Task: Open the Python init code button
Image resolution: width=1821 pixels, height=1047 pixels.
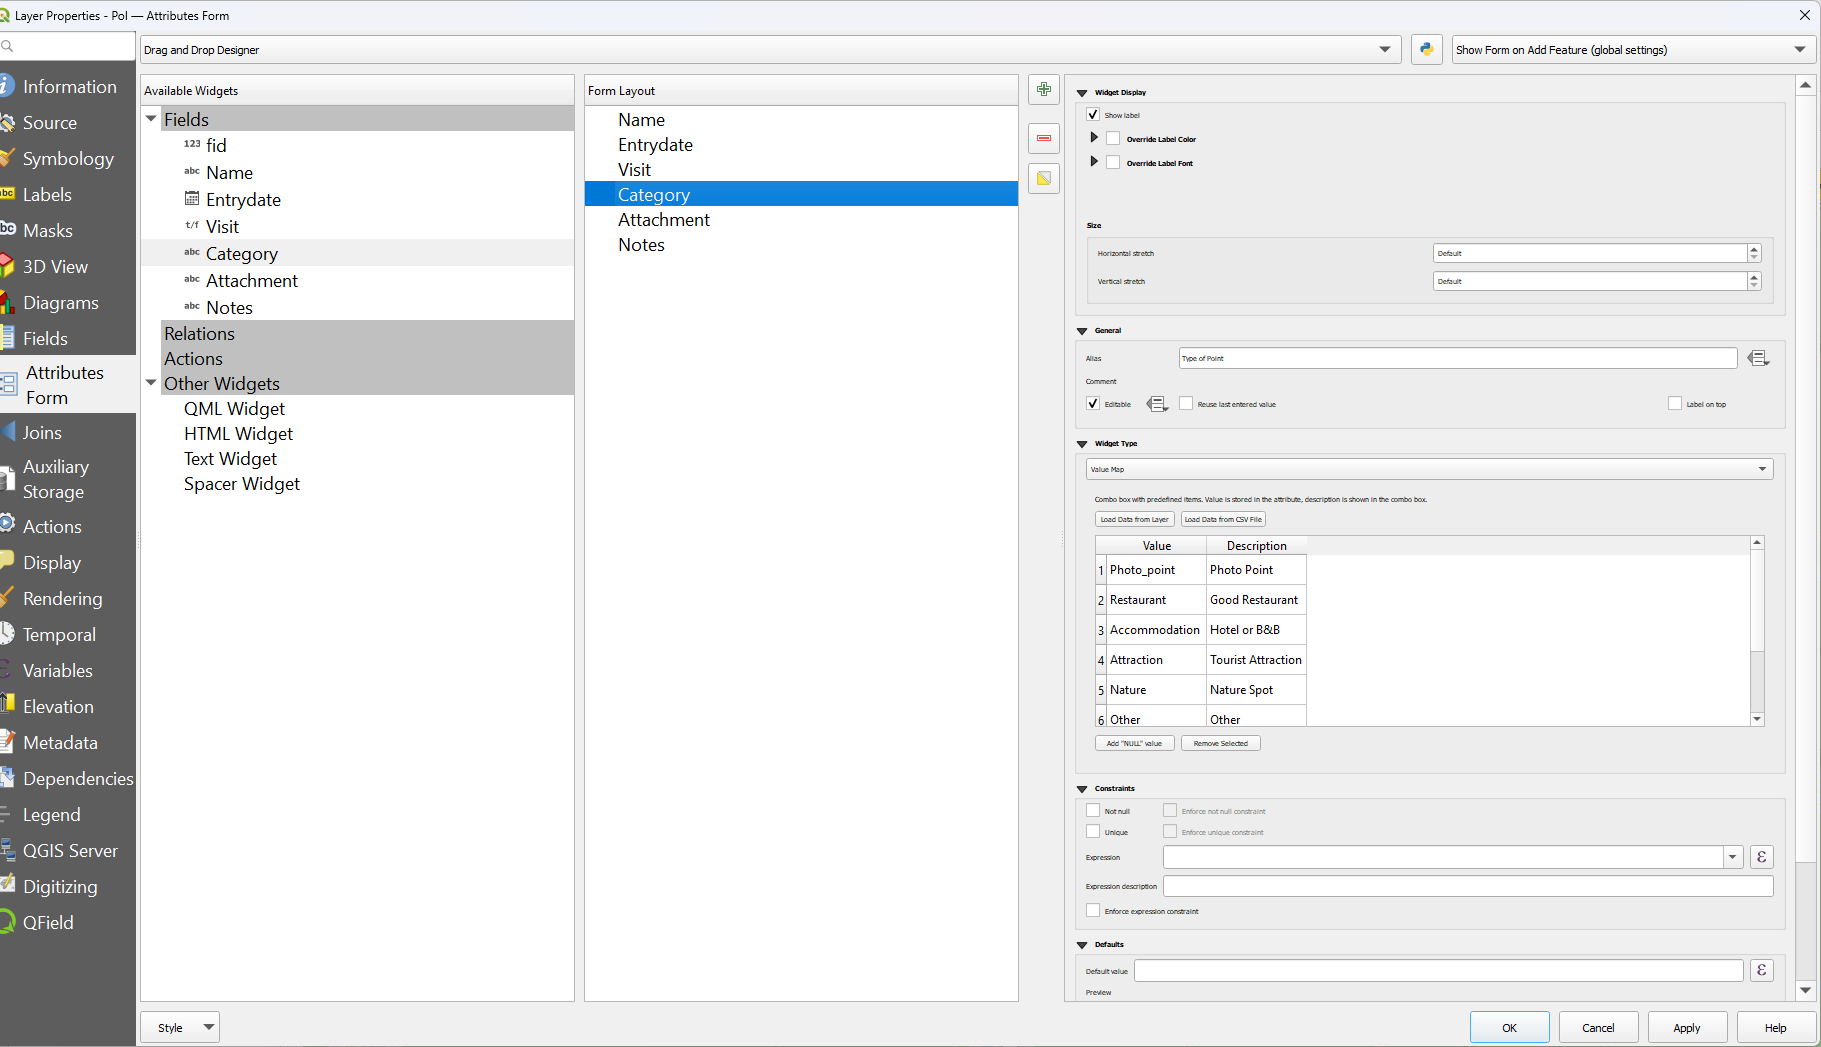Action: (1426, 49)
